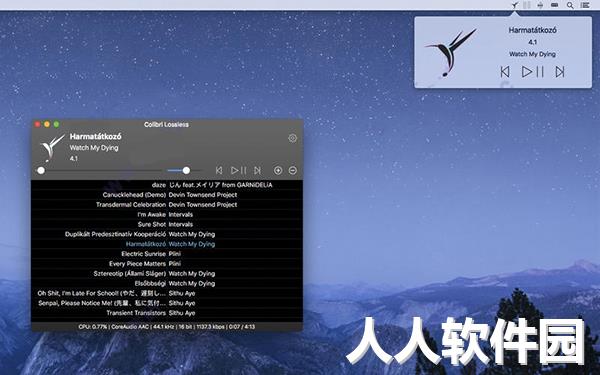Select Electric Sunrise by Plini
Image resolution: width=600 pixels, height=375 pixels.
[x=167, y=254]
